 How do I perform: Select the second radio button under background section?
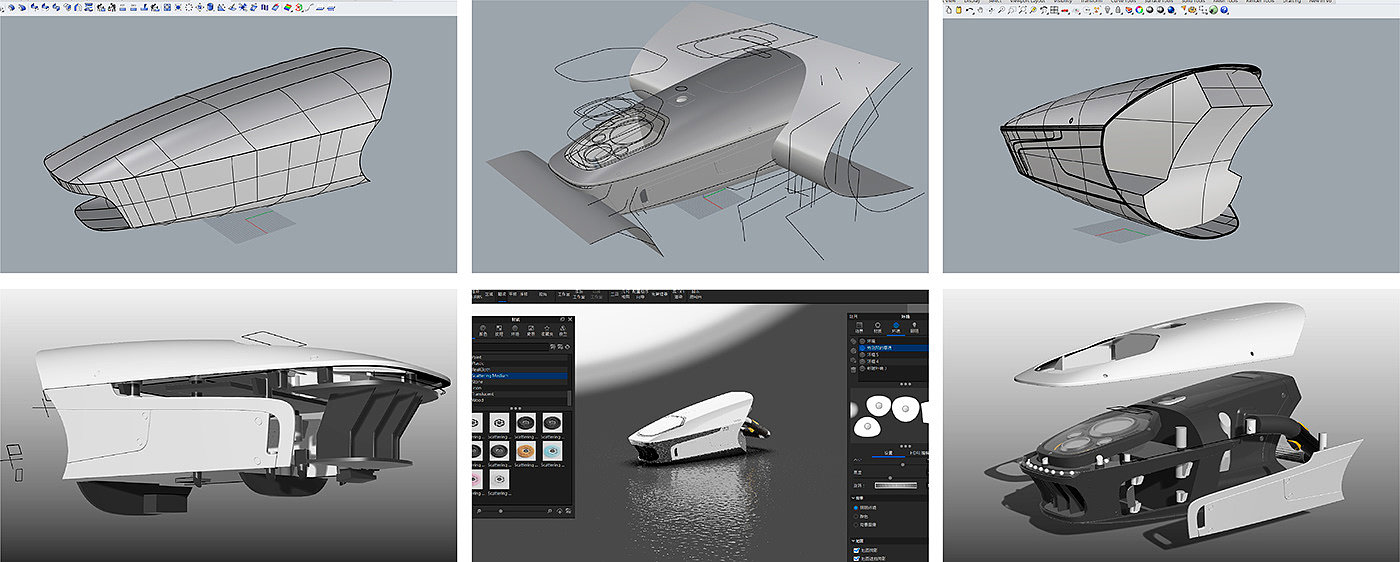[856, 518]
